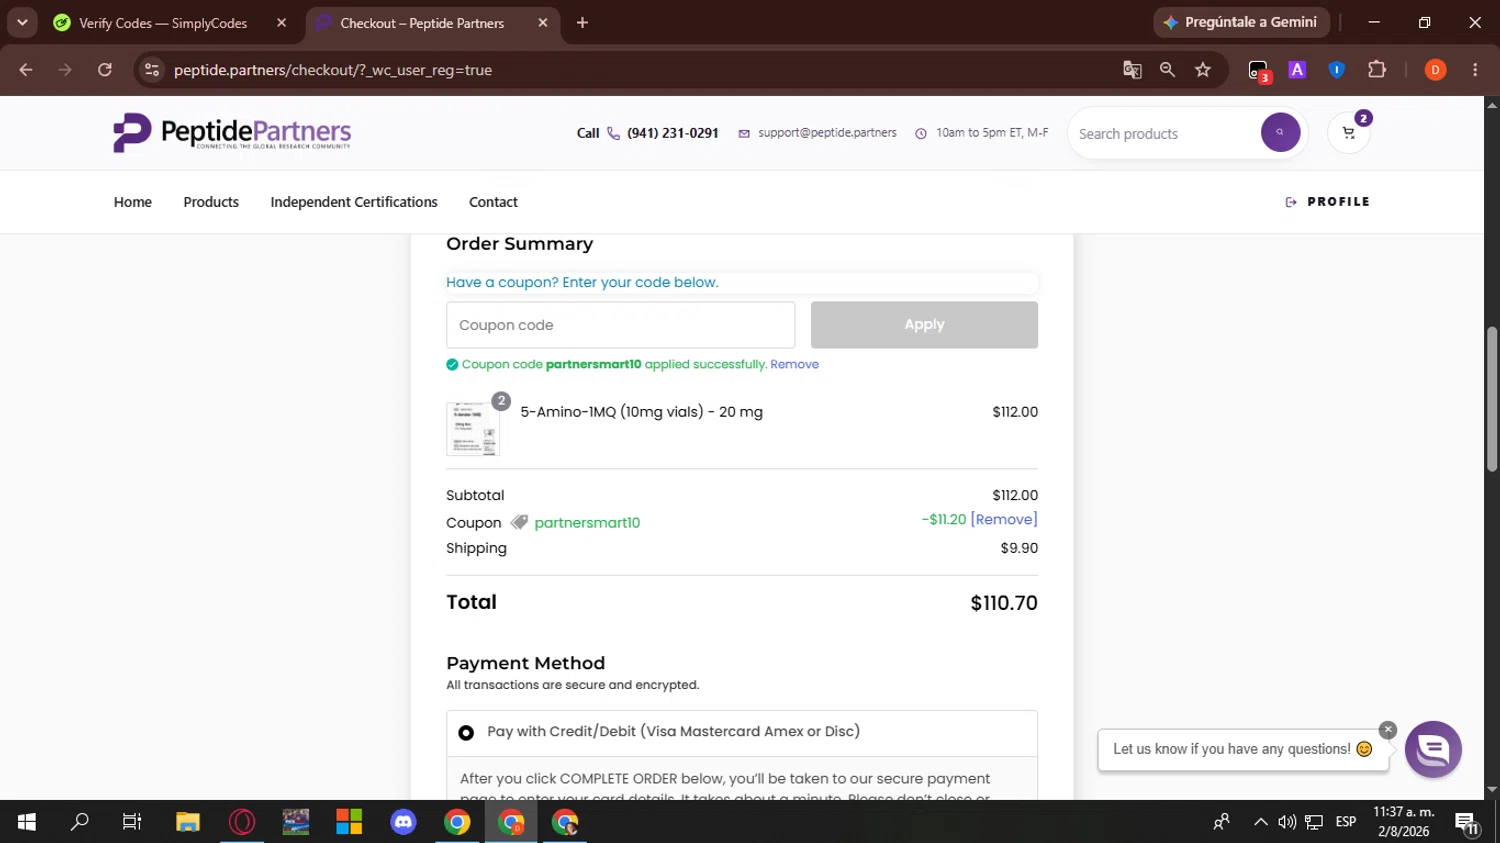Viewport: 1500px width, 843px height.
Task: Open Task View on the taskbar
Action: (x=132, y=822)
